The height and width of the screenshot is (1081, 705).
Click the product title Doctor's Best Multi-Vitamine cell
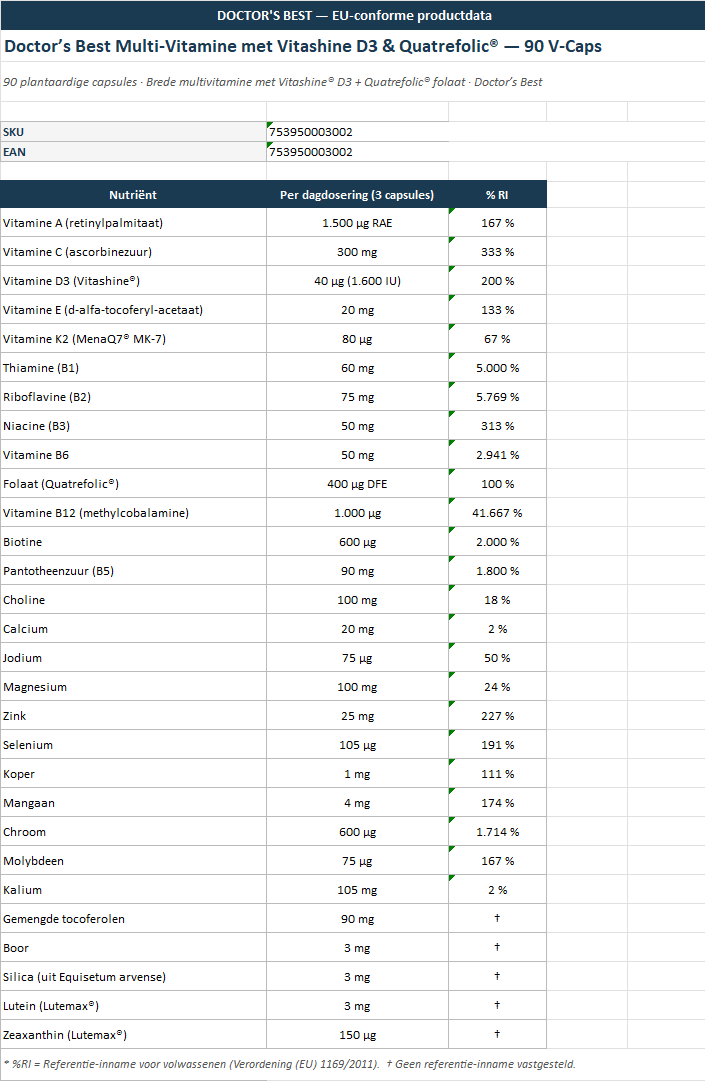352,46
